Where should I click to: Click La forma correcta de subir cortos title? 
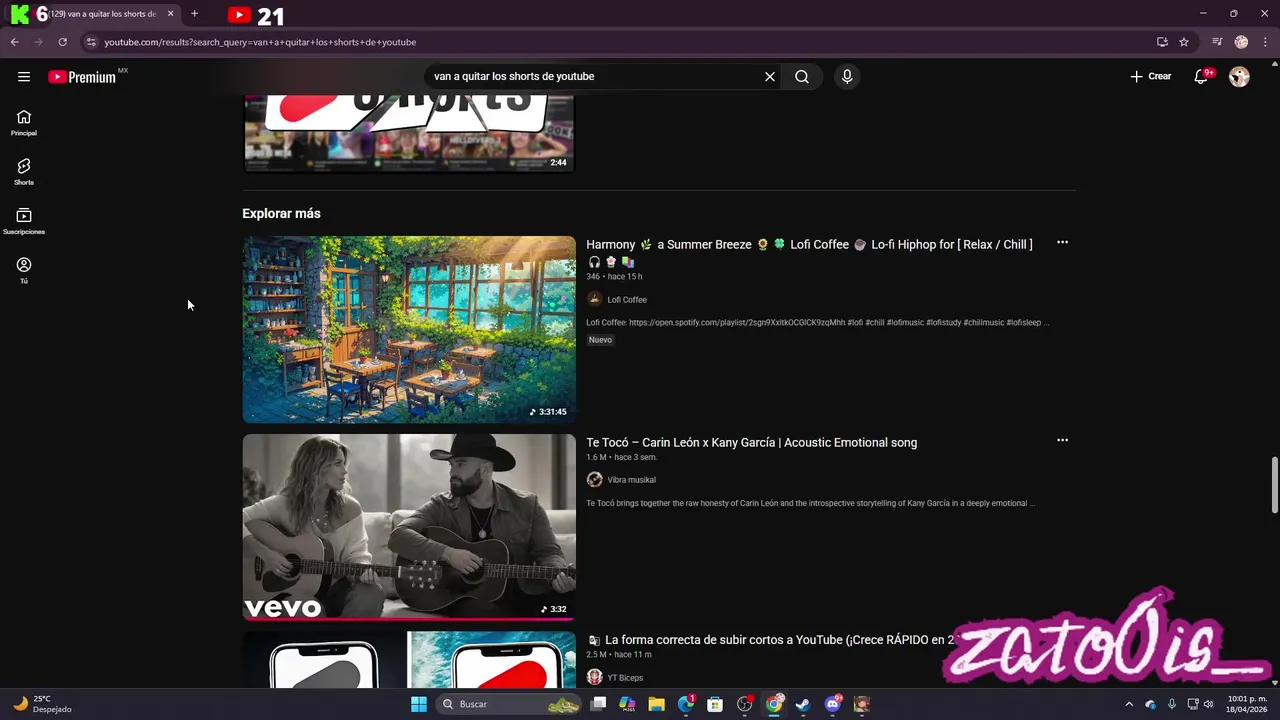point(770,640)
